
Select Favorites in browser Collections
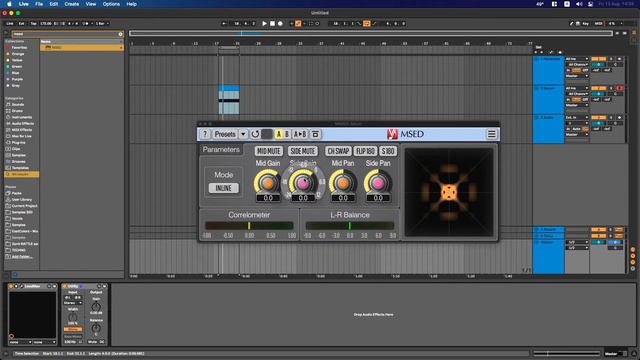pyautogui.click(x=19, y=47)
